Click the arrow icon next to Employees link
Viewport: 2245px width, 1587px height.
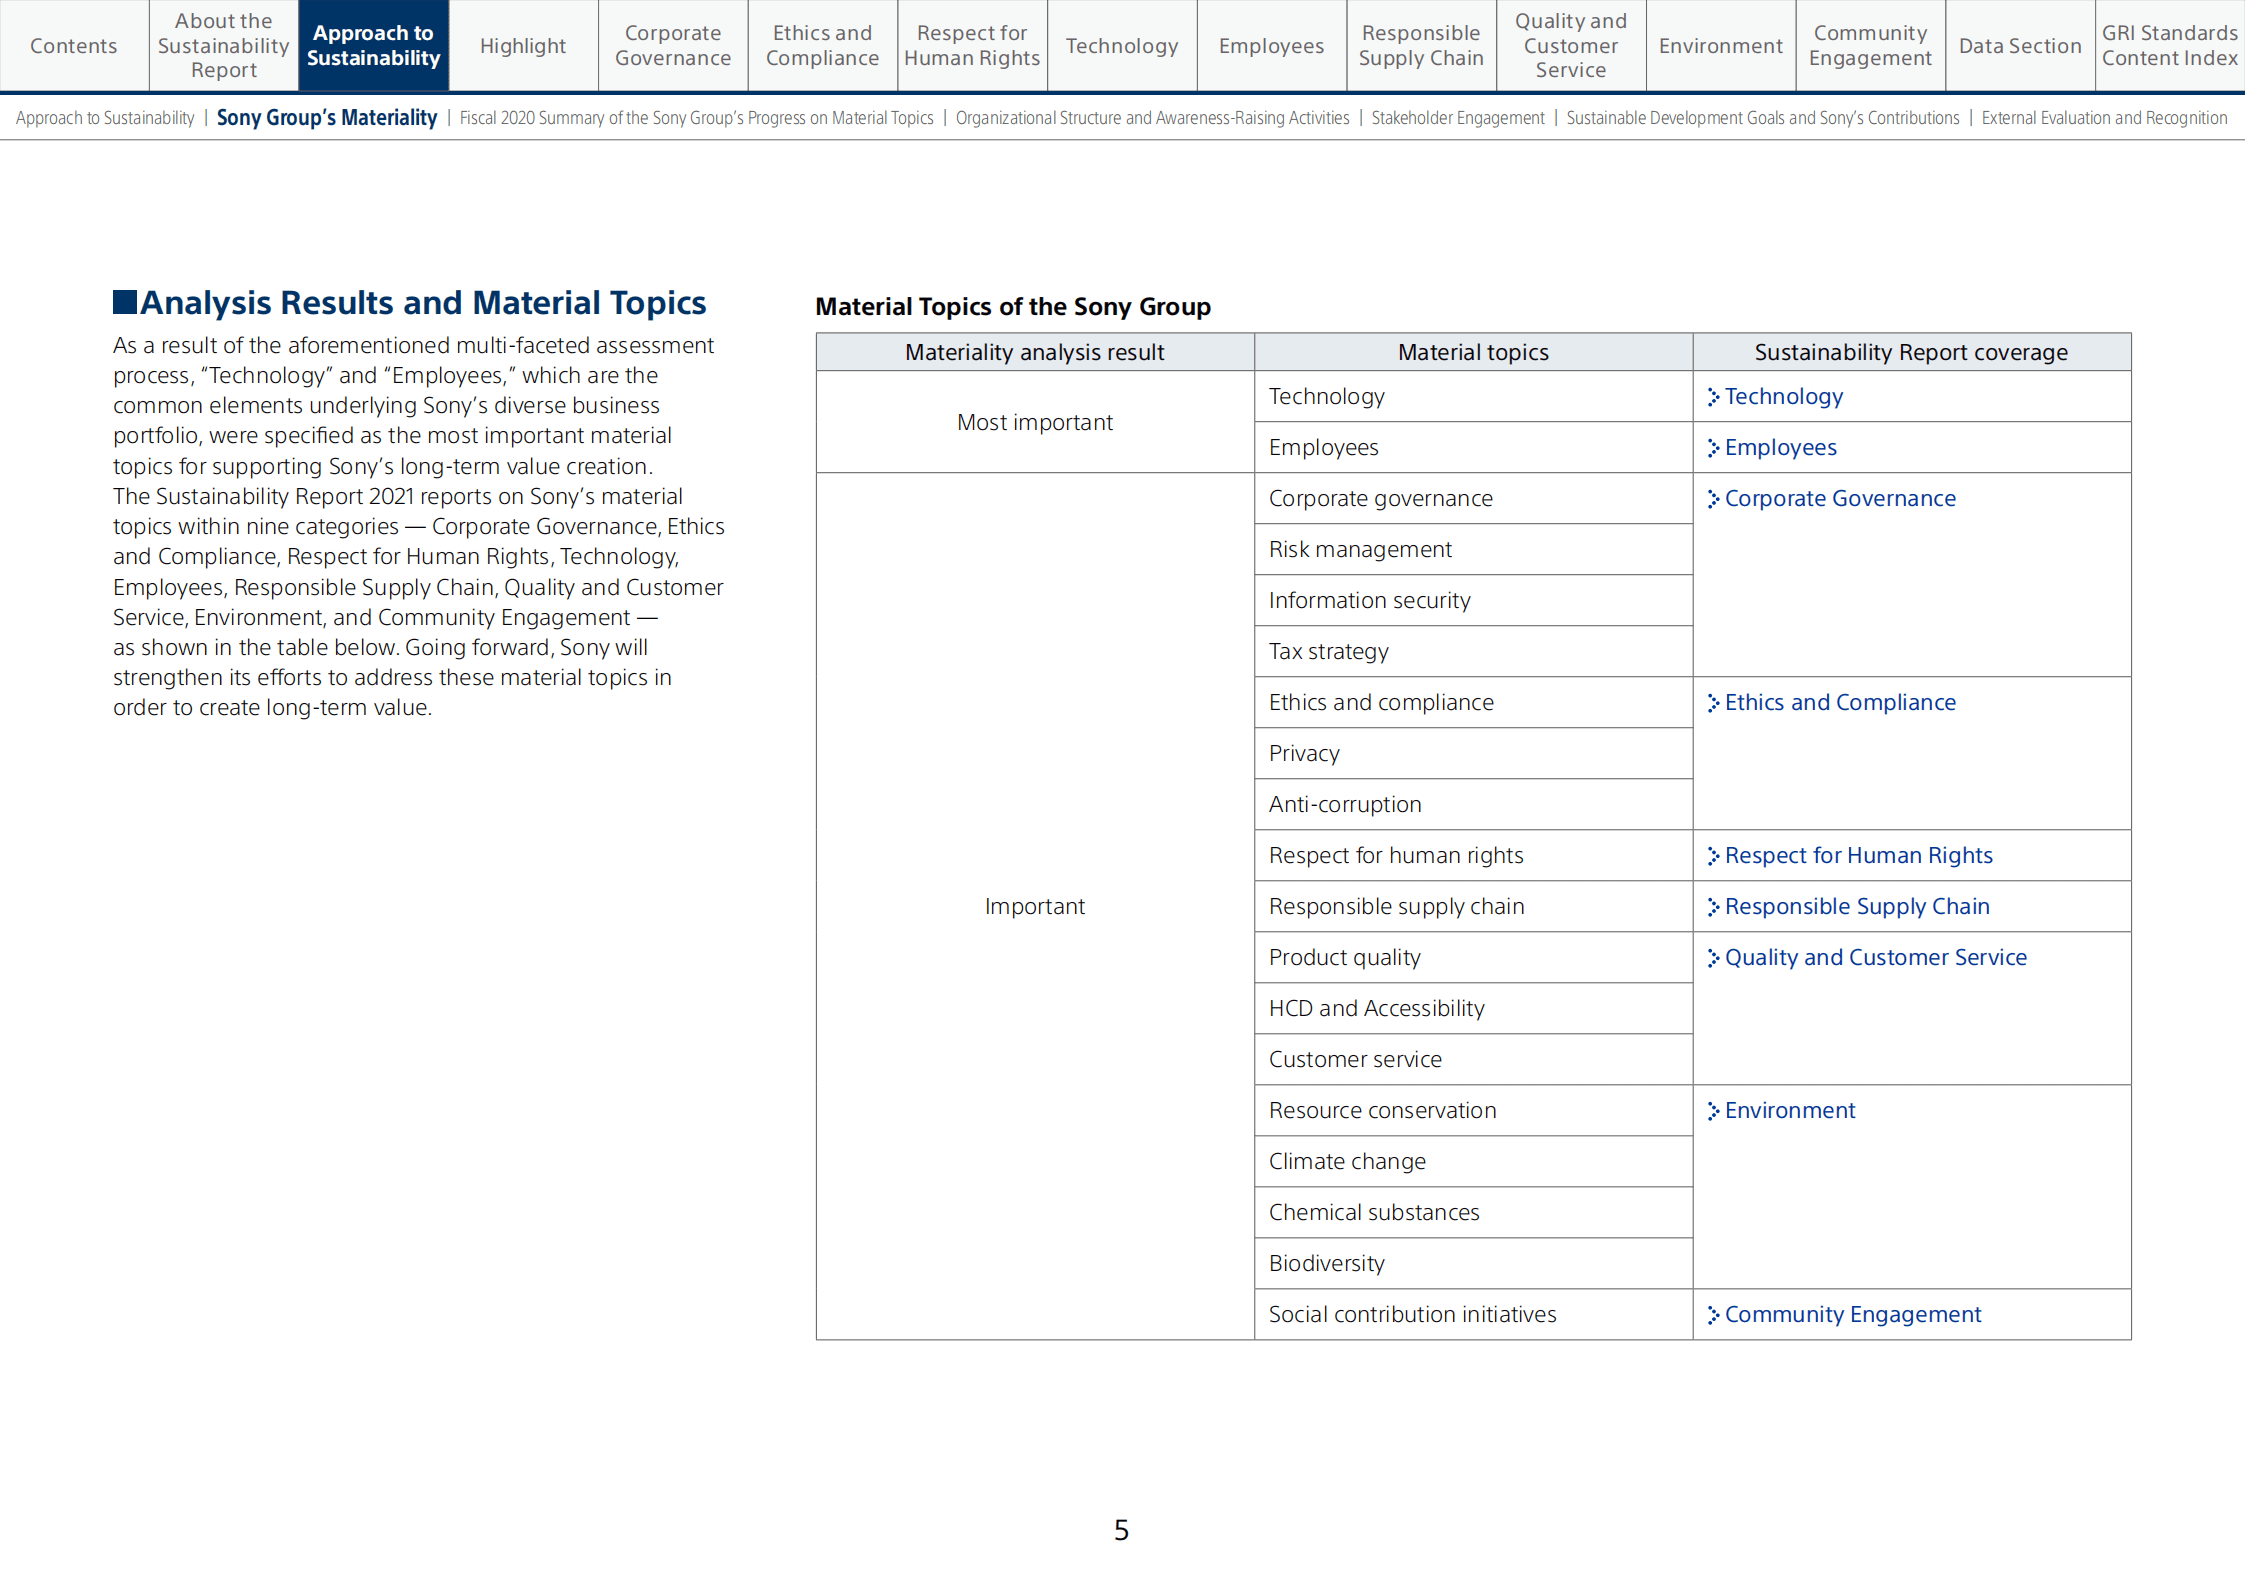point(1713,448)
